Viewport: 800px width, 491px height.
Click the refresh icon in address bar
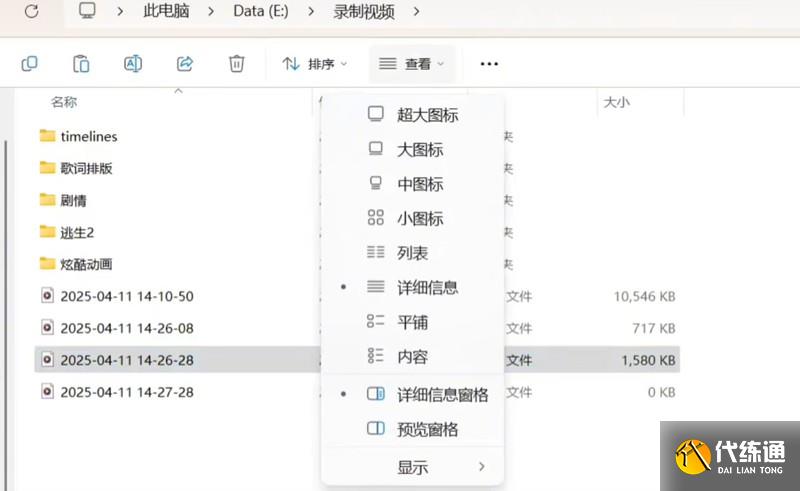pos(32,11)
